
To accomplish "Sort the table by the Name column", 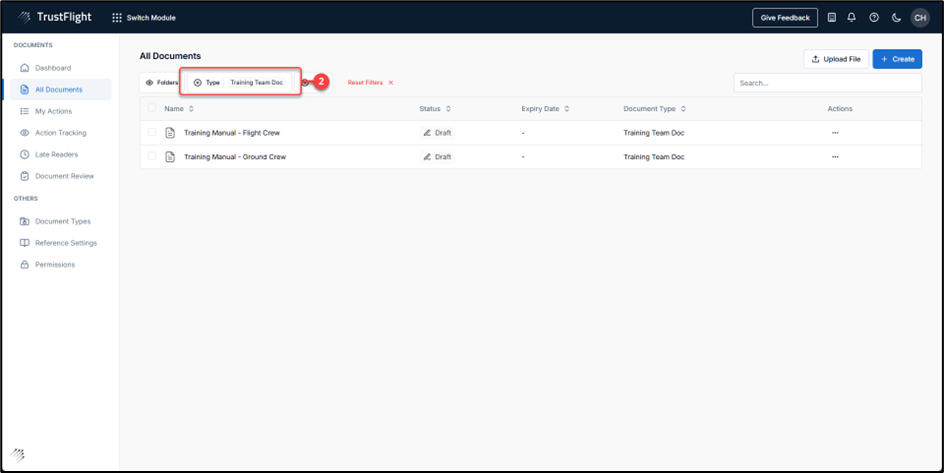I will pos(179,108).
